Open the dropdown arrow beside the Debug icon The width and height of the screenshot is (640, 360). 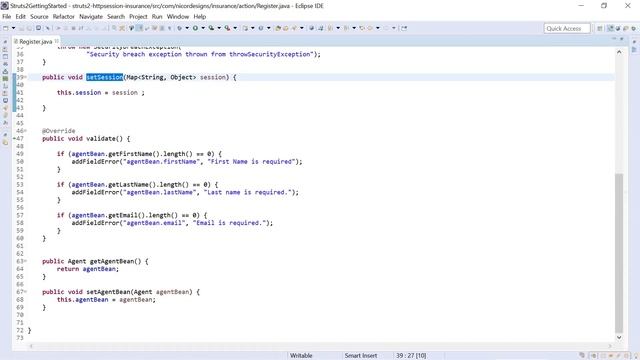187,28
